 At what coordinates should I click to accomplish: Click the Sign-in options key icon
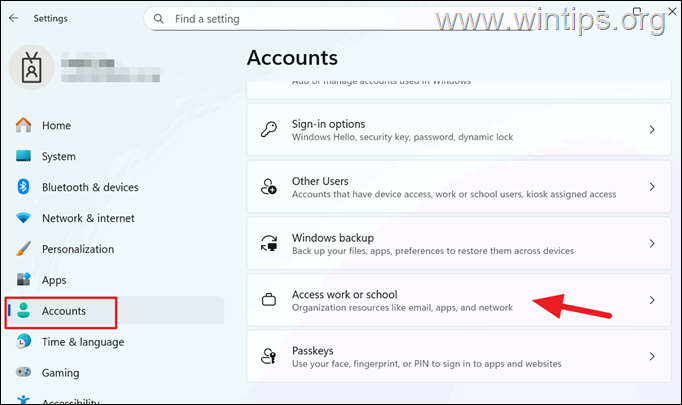click(269, 130)
